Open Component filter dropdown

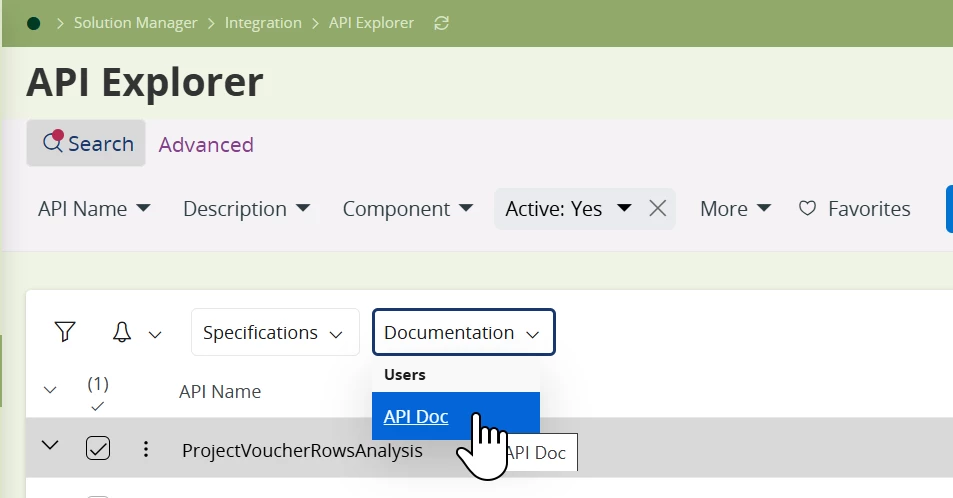pyautogui.click(x=408, y=209)
